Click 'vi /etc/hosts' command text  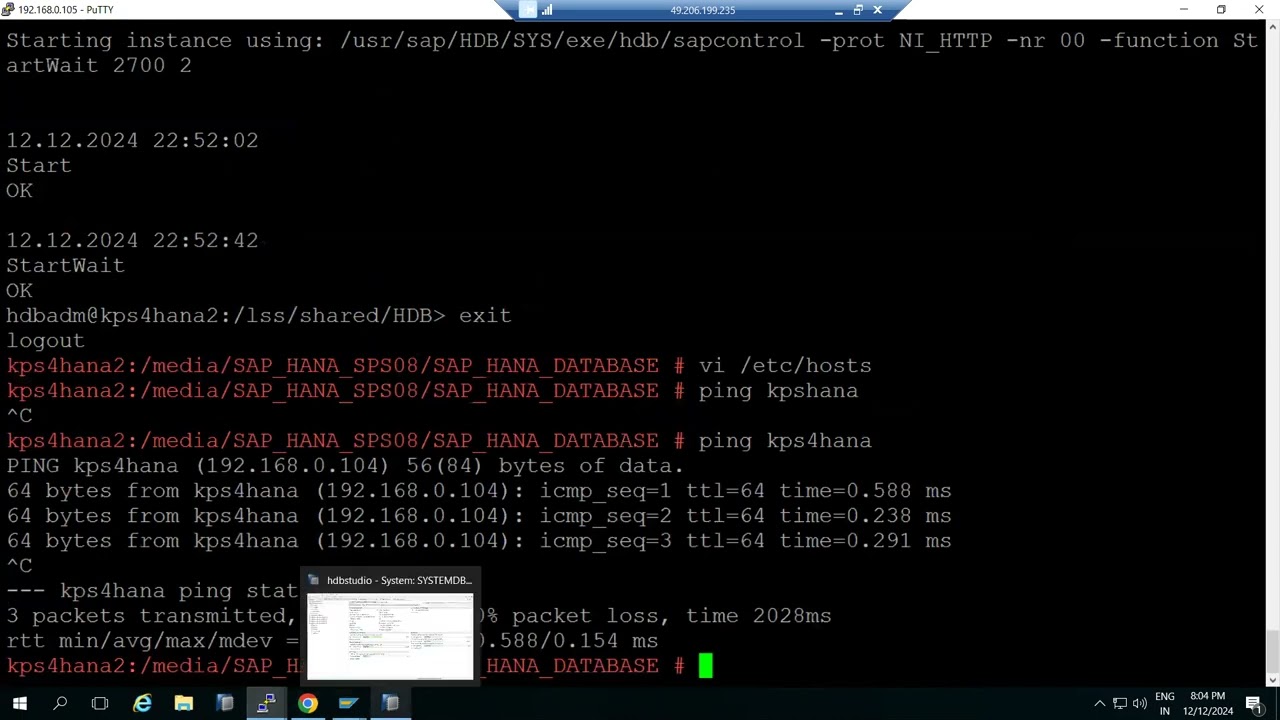tap(785, 366)
